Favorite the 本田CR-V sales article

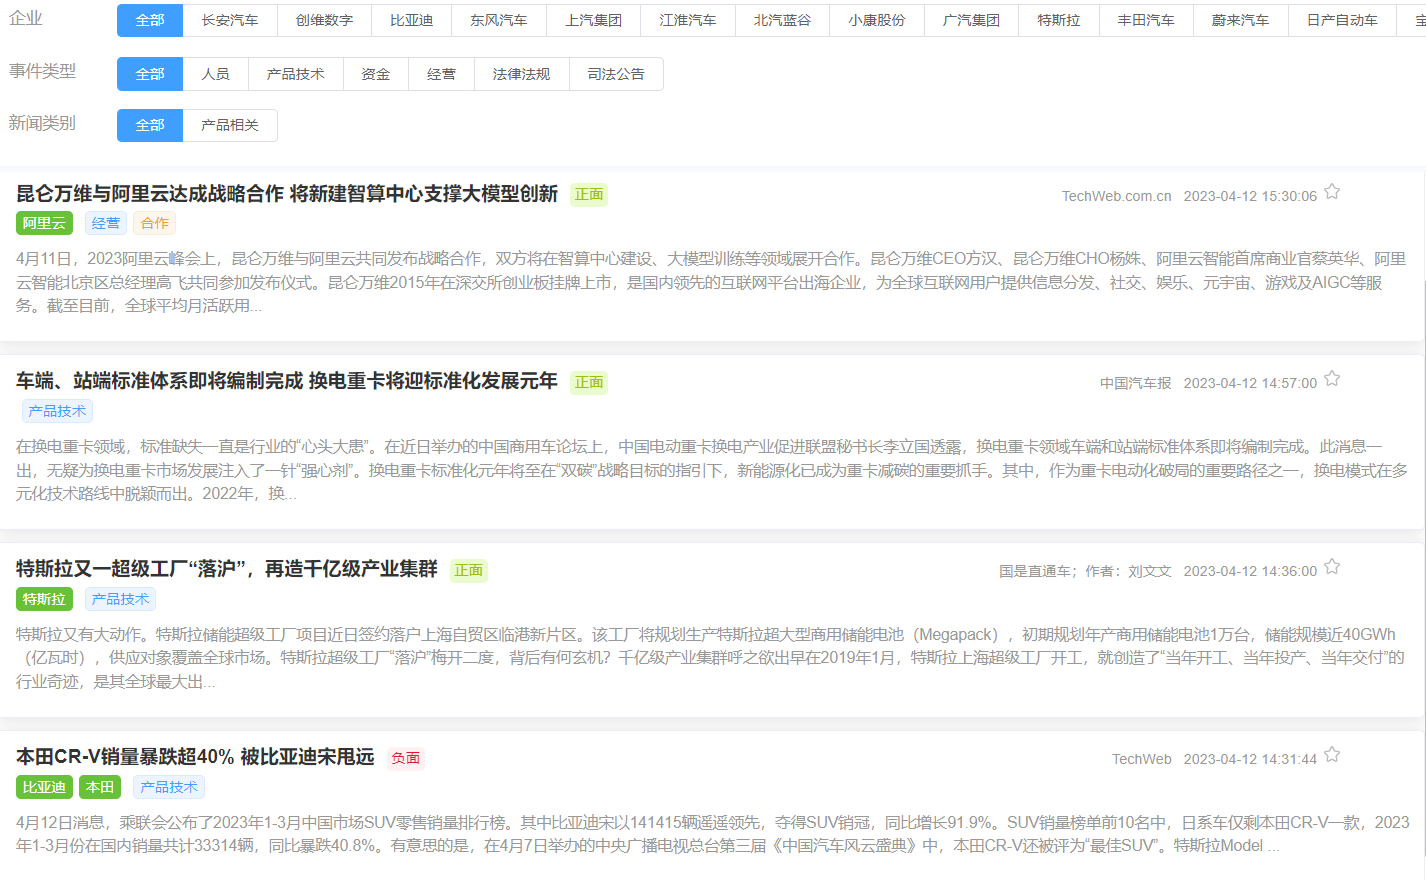pos(1332,755)
